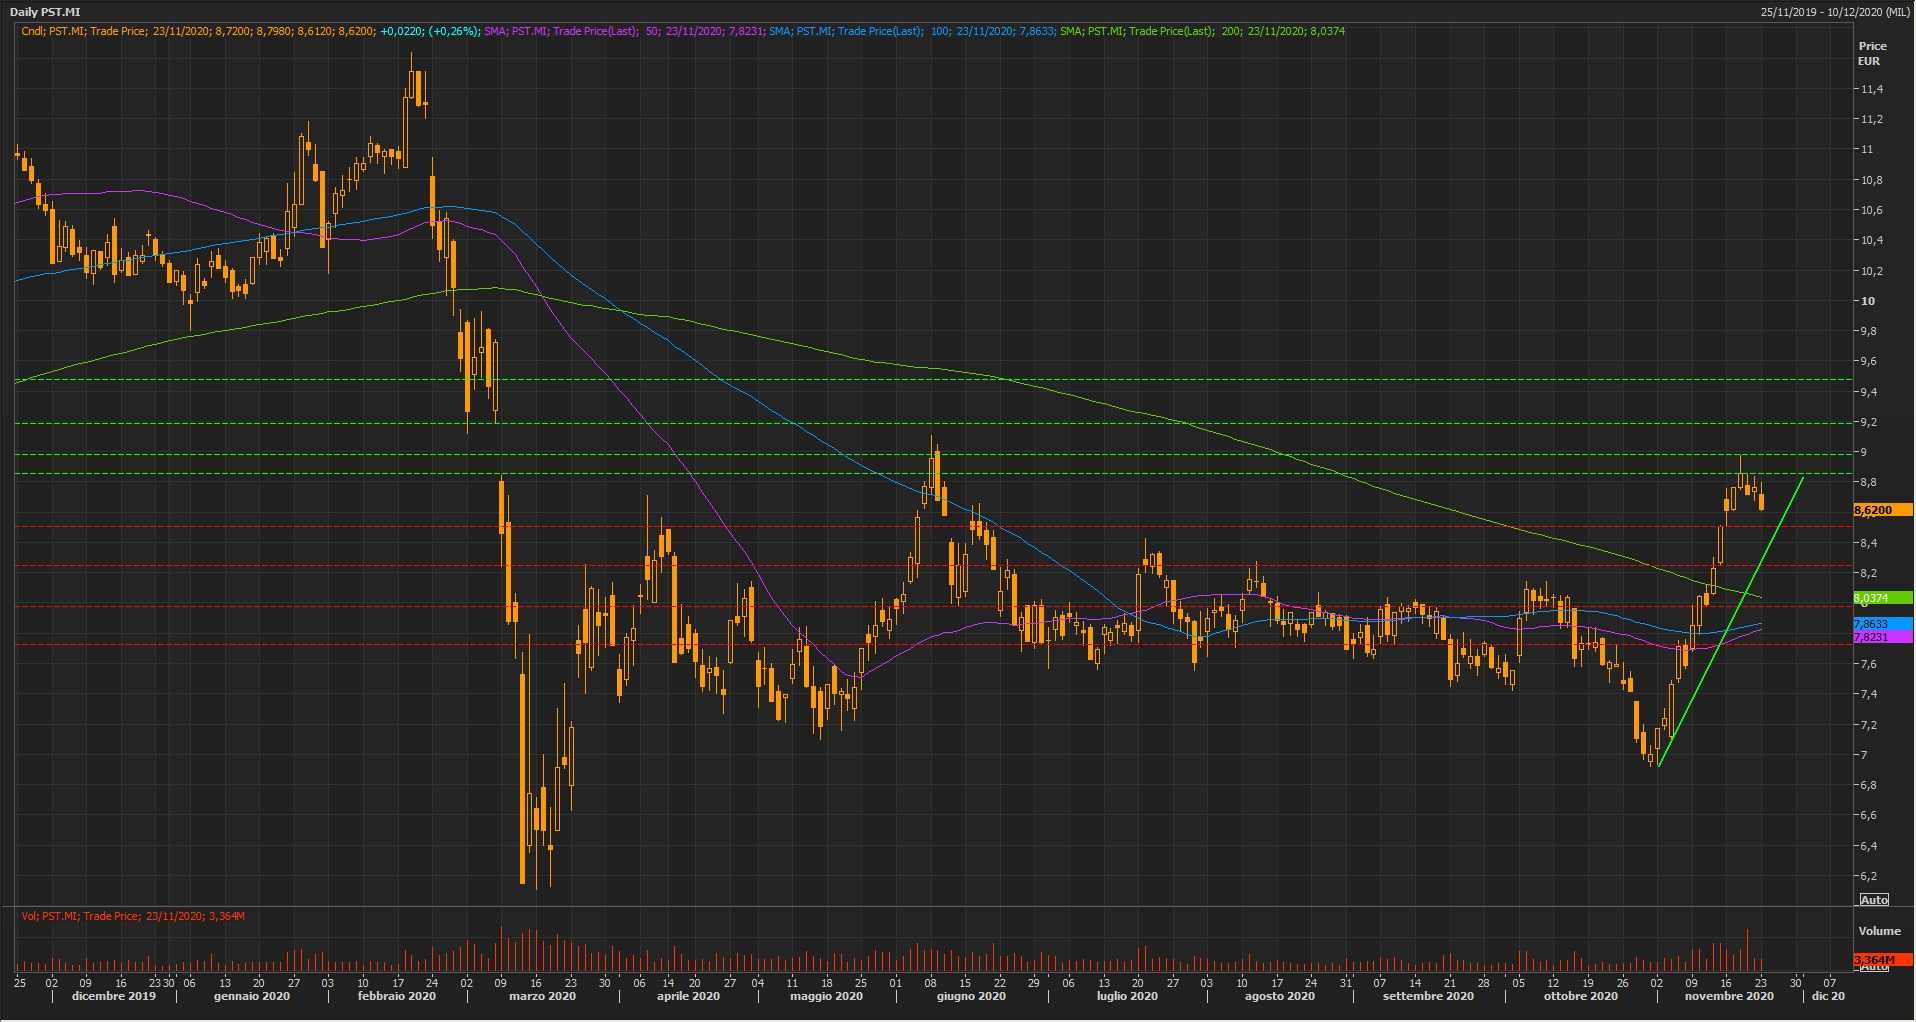The height and width of the screenshot is (1022, 1916).
Task: Open the 25/11/2019 - 10/12/2020 date range label
Action: pyautogui.click(x=1835, y=12)
